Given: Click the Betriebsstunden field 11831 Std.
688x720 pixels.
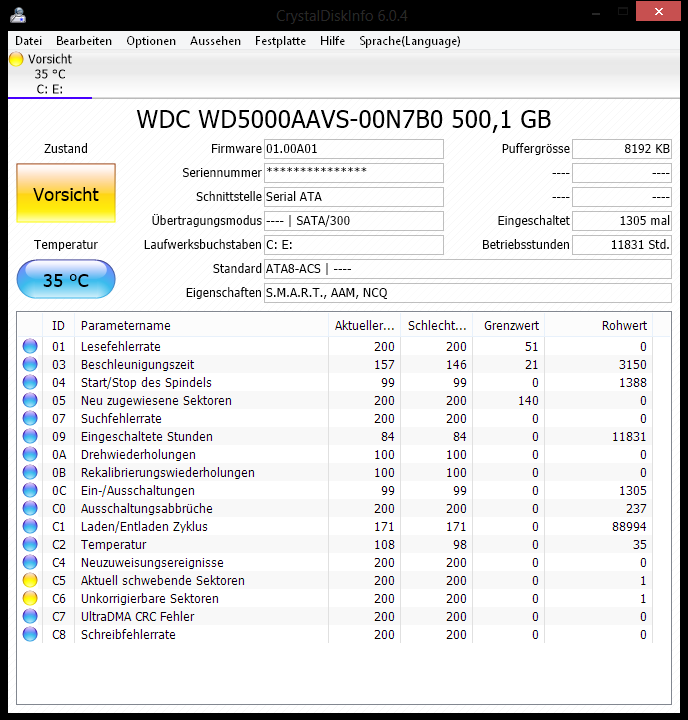Looking at the screenshot, I should pyautogui.click(x=622, y=245).
